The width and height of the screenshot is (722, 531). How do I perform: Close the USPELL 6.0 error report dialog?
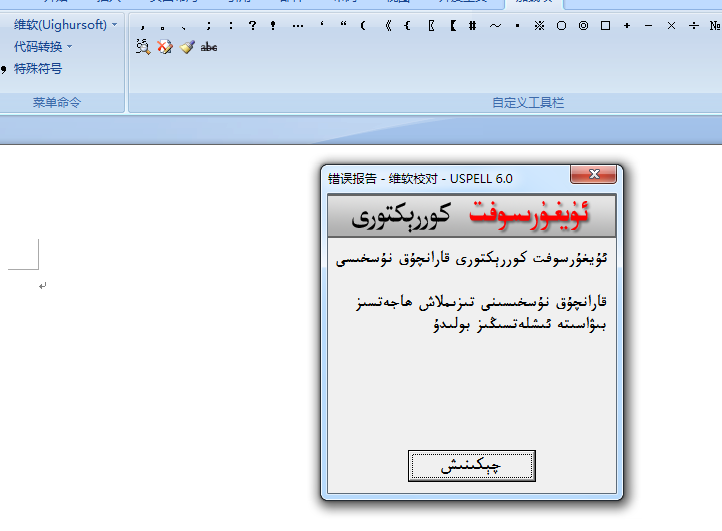[x=593, y=176]
